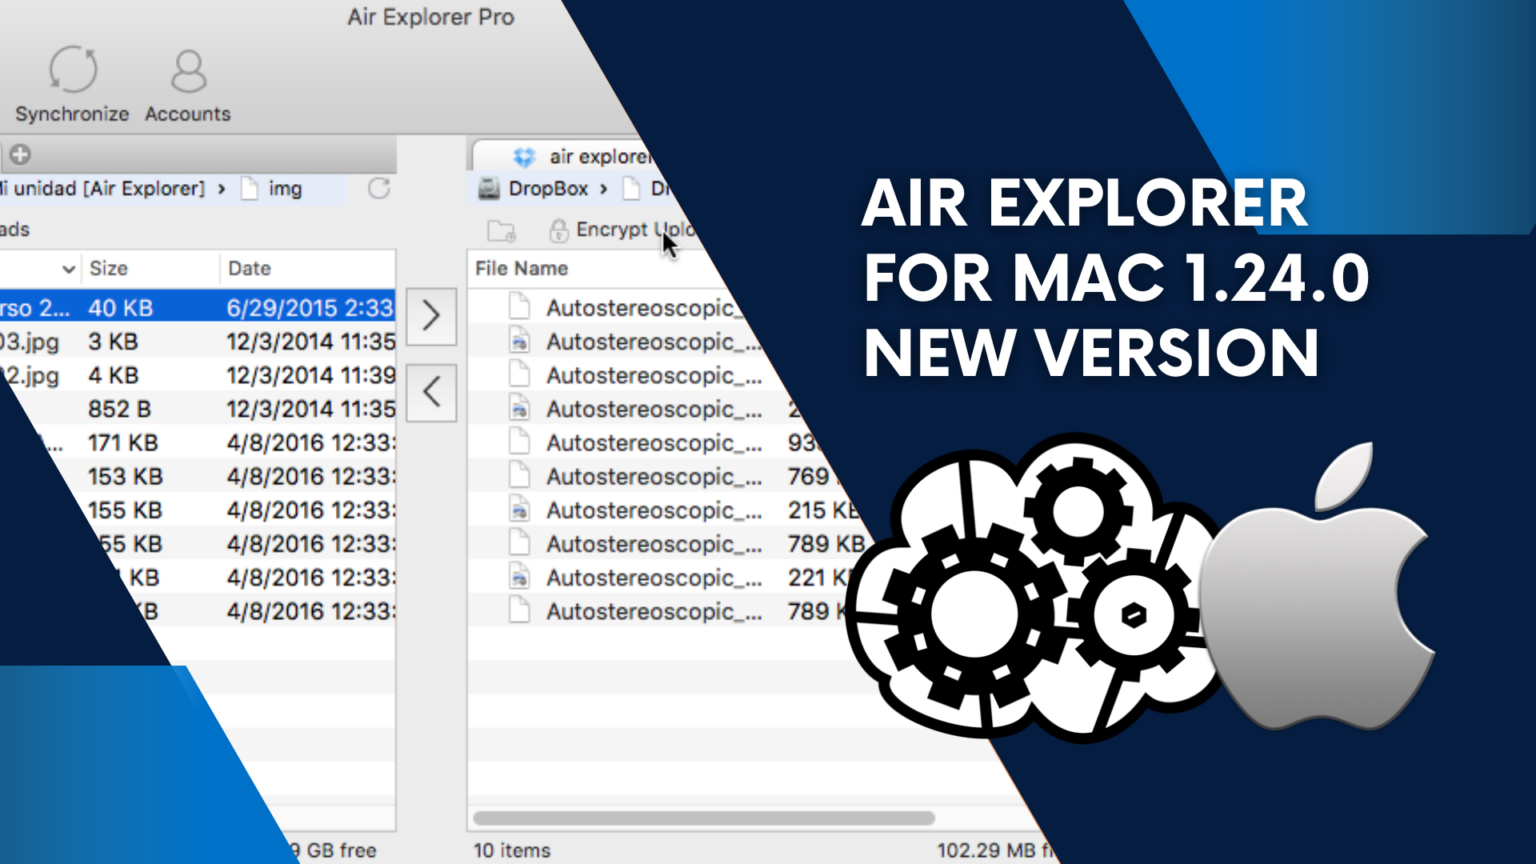Image resolution: width=1536 pixels, height=864 pixels.
Task: Click the Dropbox icon on the air explorer tab
Action: coord(523,156)
